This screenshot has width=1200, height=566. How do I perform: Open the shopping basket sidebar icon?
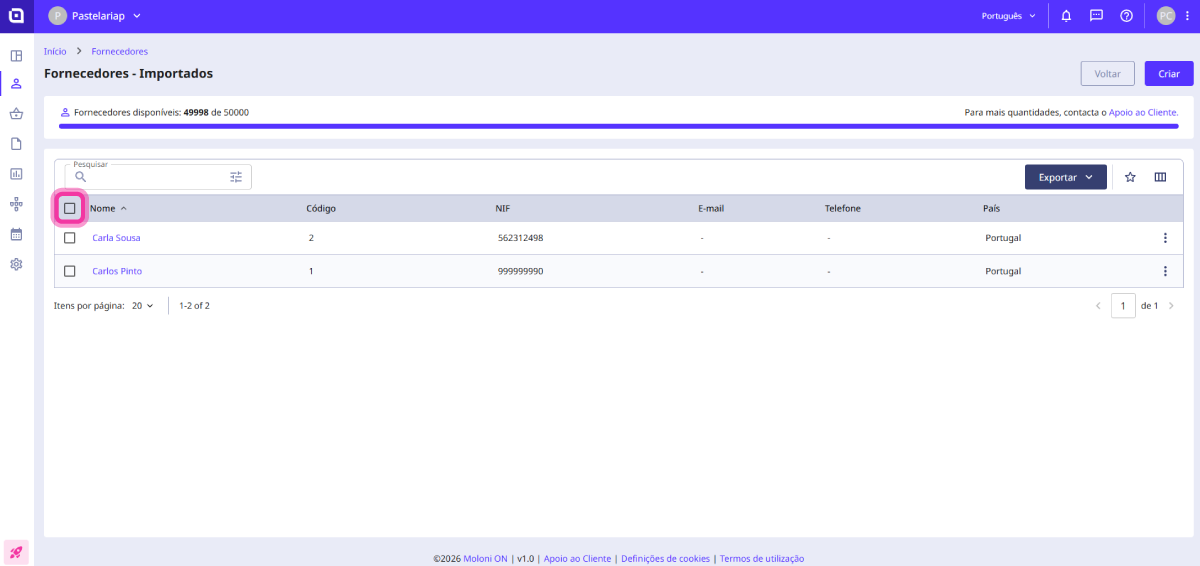[x=16, y=114]
